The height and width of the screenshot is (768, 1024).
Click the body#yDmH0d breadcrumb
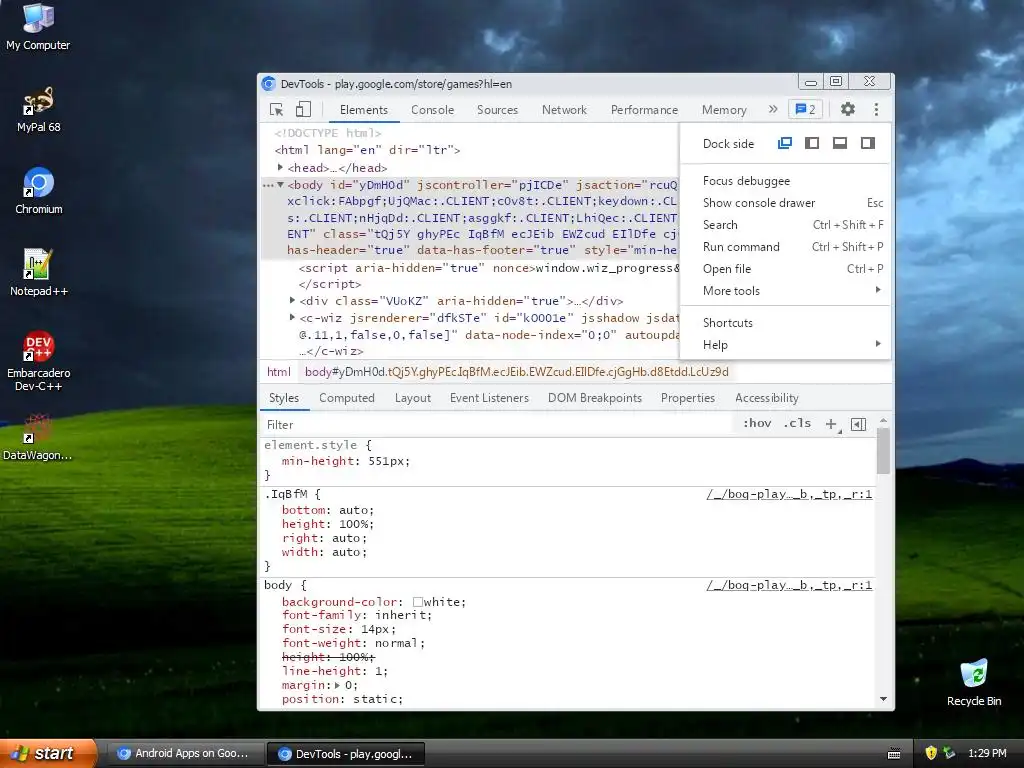click(x=517, y=372)
